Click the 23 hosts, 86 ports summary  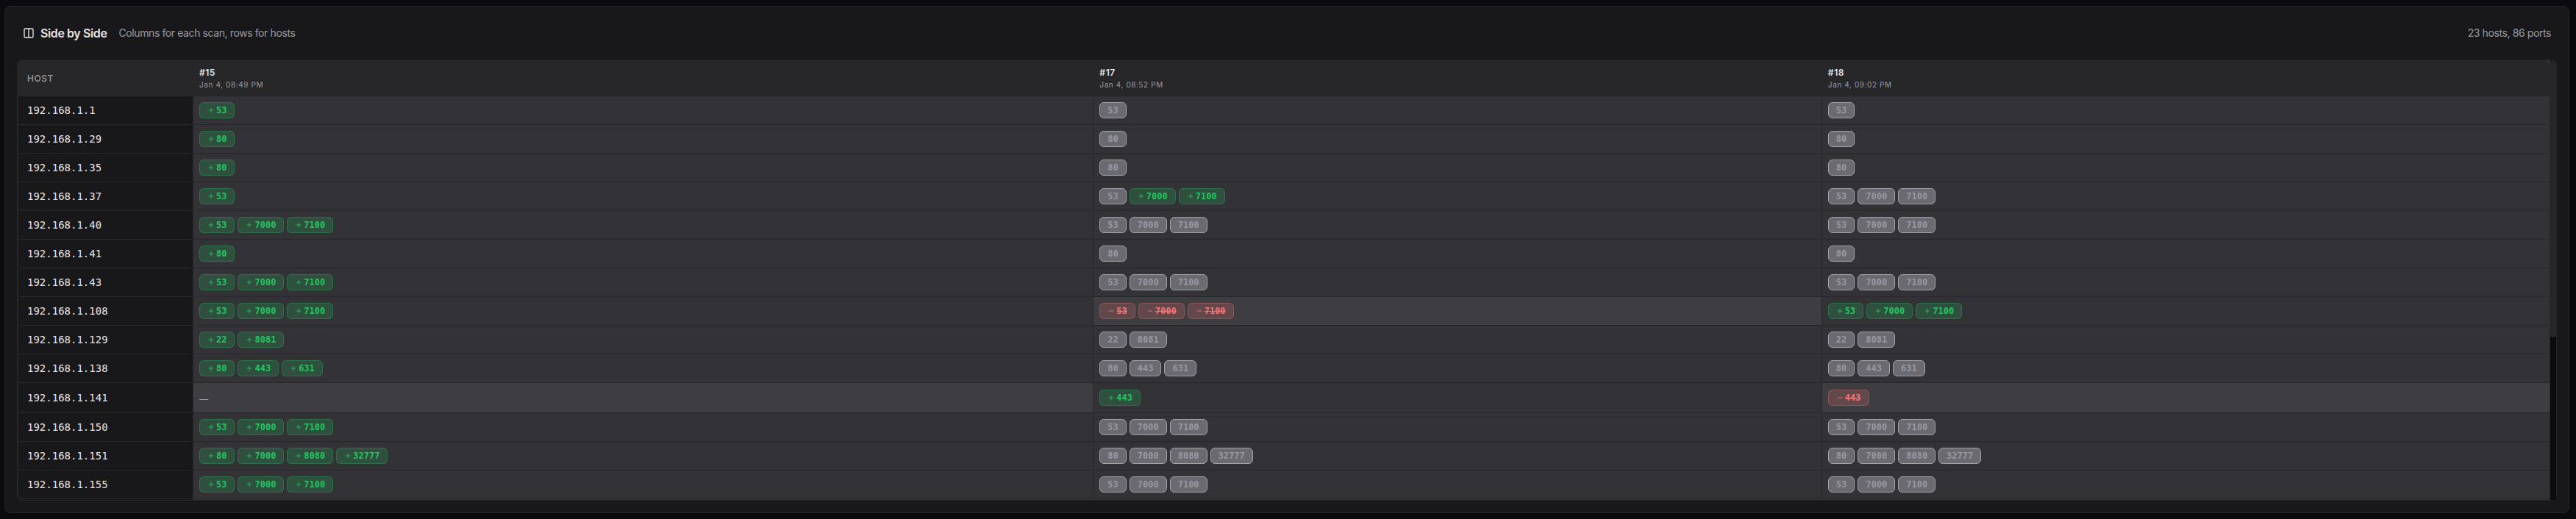pyautogui.click(x=2508, y=33)
